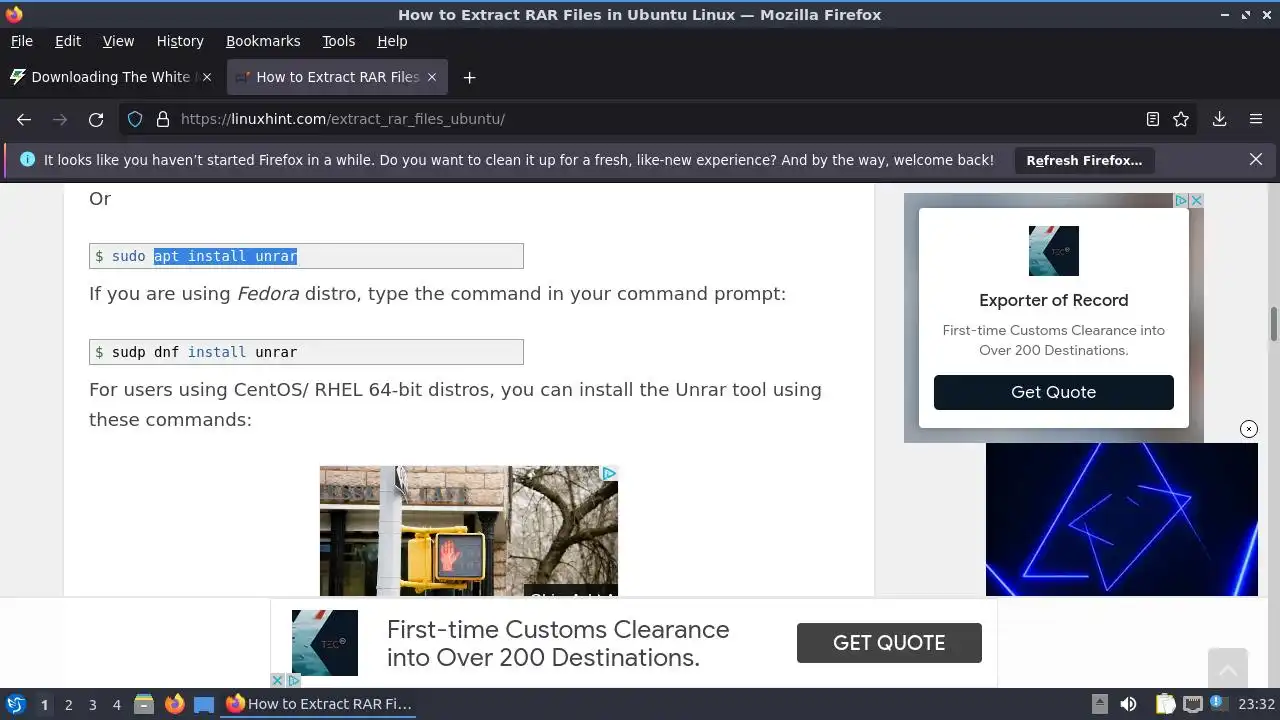Switch to workspace 2 in taskbar
Viewport: 1280px width, 720px height.
pyautogui.click(x=68, y=704)
